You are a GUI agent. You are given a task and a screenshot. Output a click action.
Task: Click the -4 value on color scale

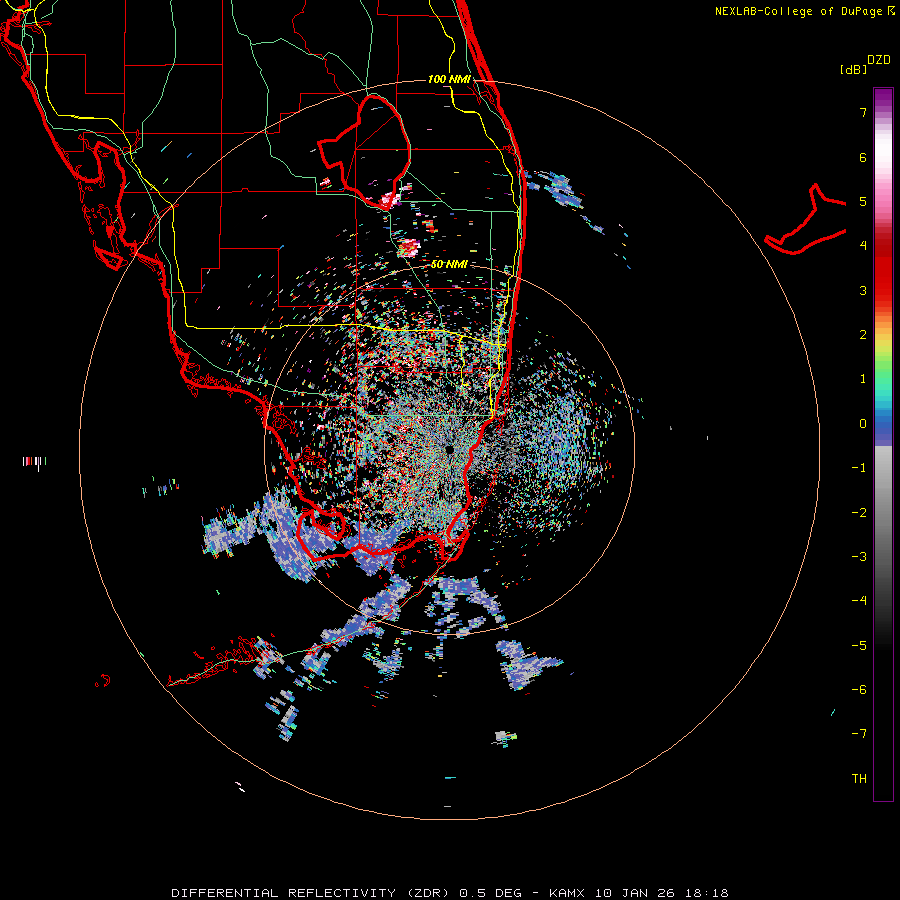tap(859, 601)
